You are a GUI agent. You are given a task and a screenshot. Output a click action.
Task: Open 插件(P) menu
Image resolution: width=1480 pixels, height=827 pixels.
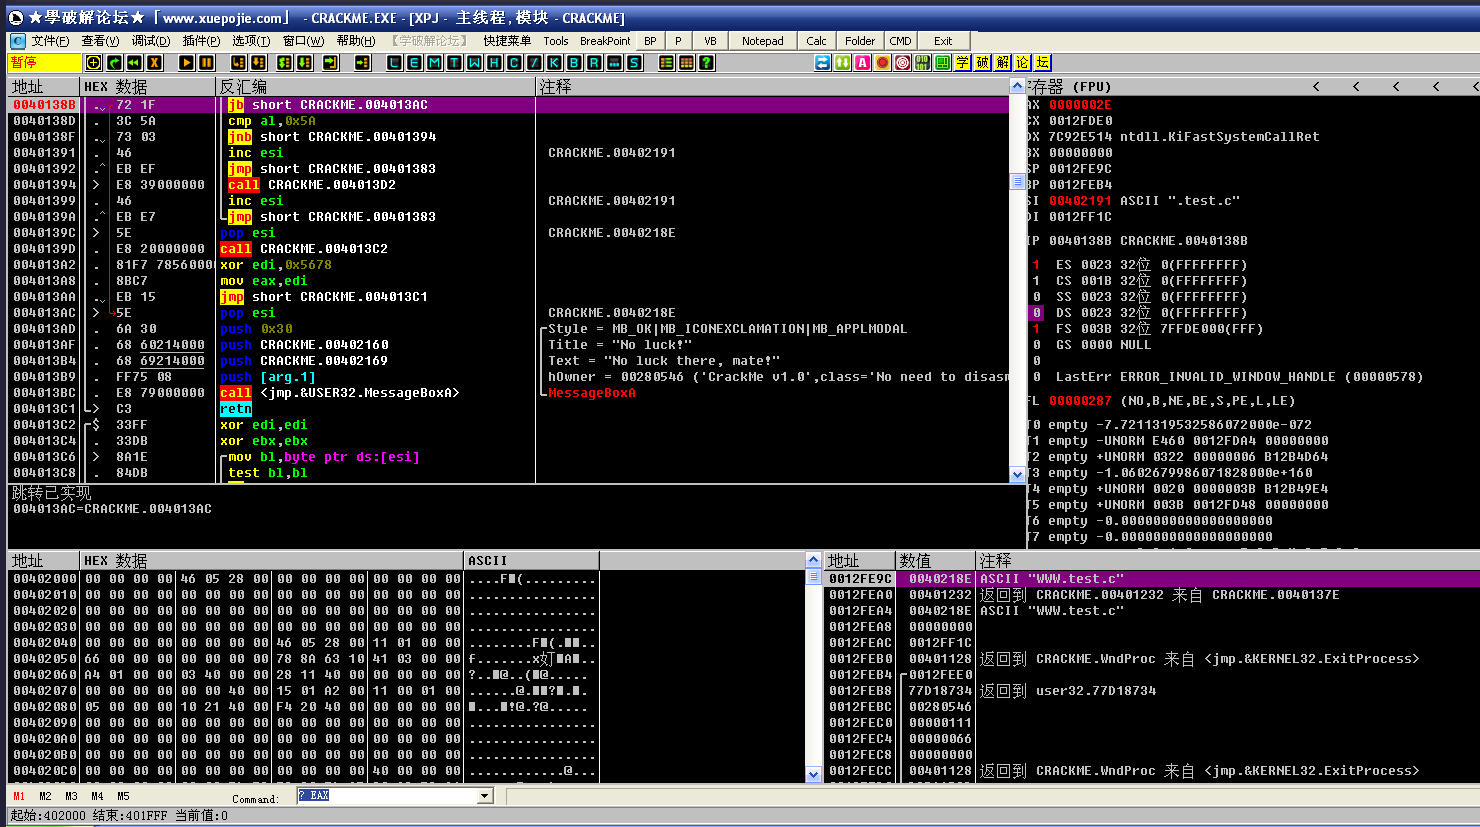201,41
